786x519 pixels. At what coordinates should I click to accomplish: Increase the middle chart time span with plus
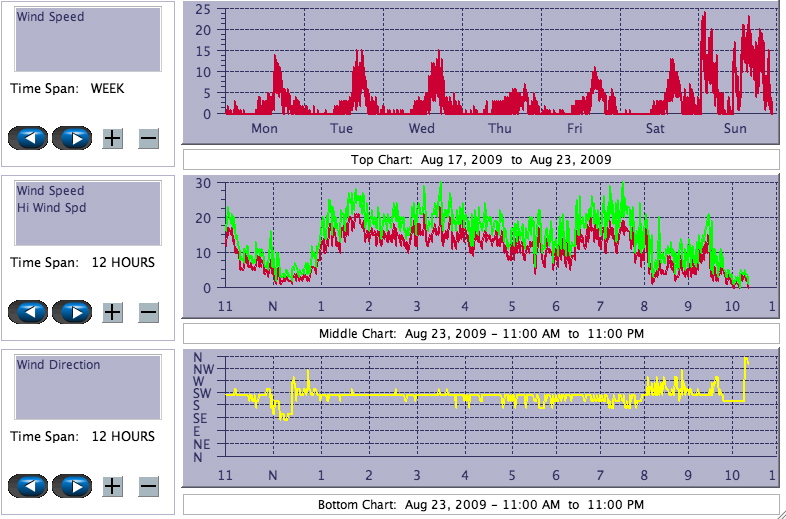(113, 313)
